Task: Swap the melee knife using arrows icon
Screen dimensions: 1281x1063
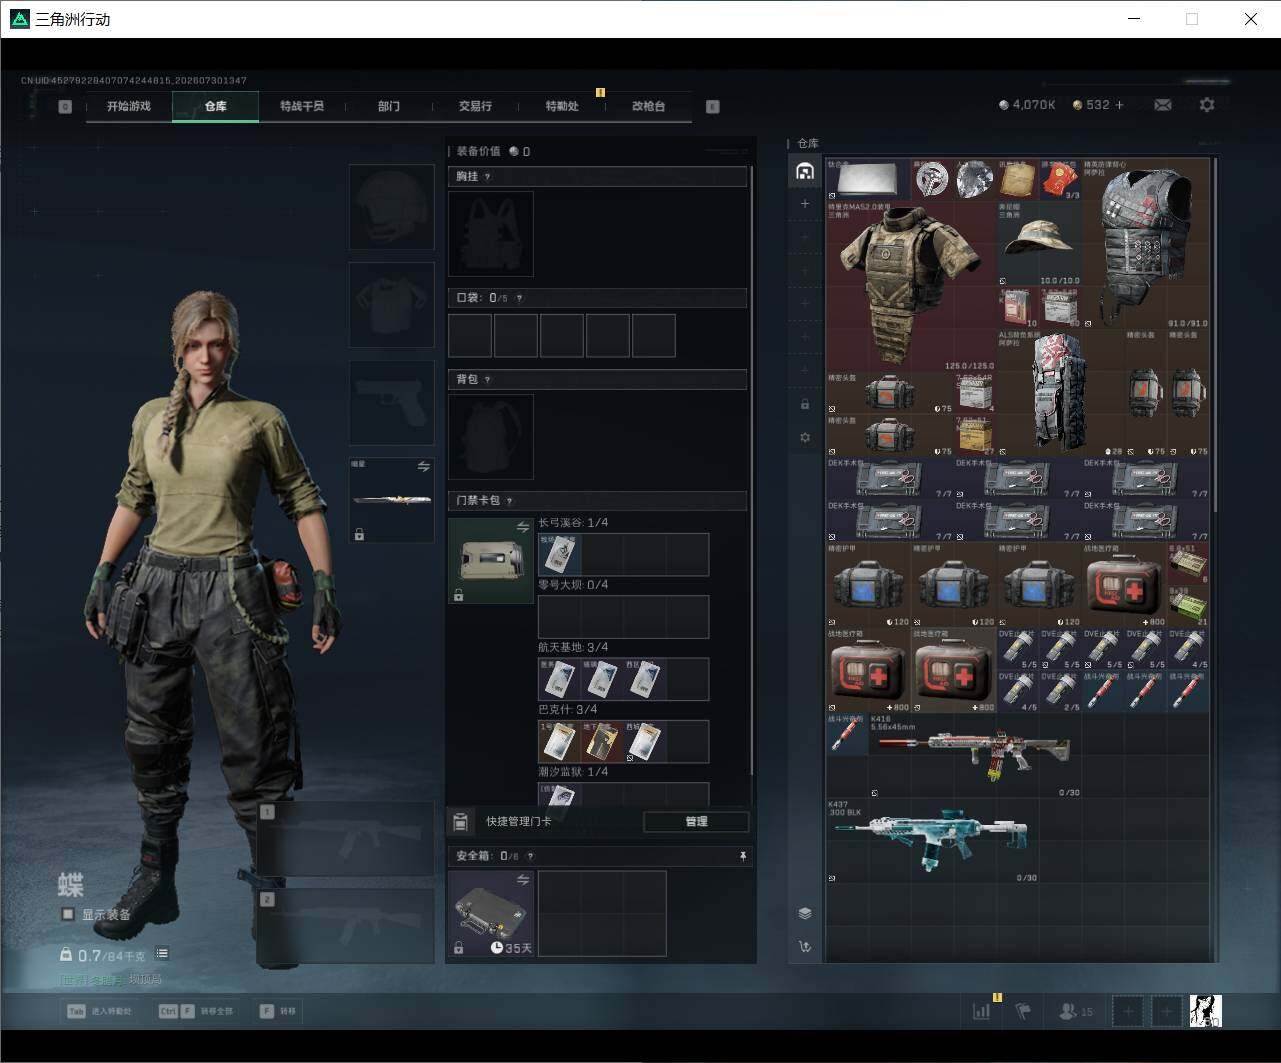Action: [423, 466]
